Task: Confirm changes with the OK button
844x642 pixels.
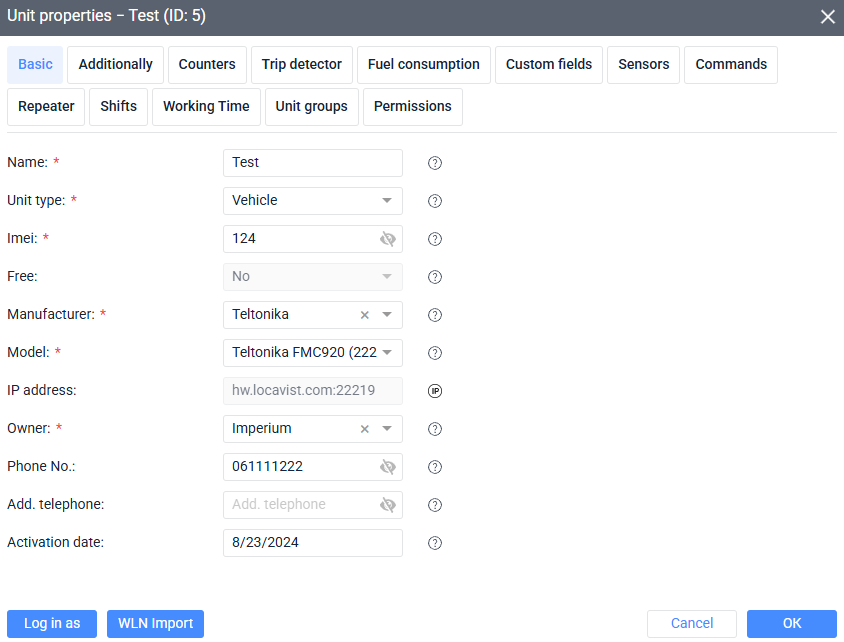Action: [791, 623]
